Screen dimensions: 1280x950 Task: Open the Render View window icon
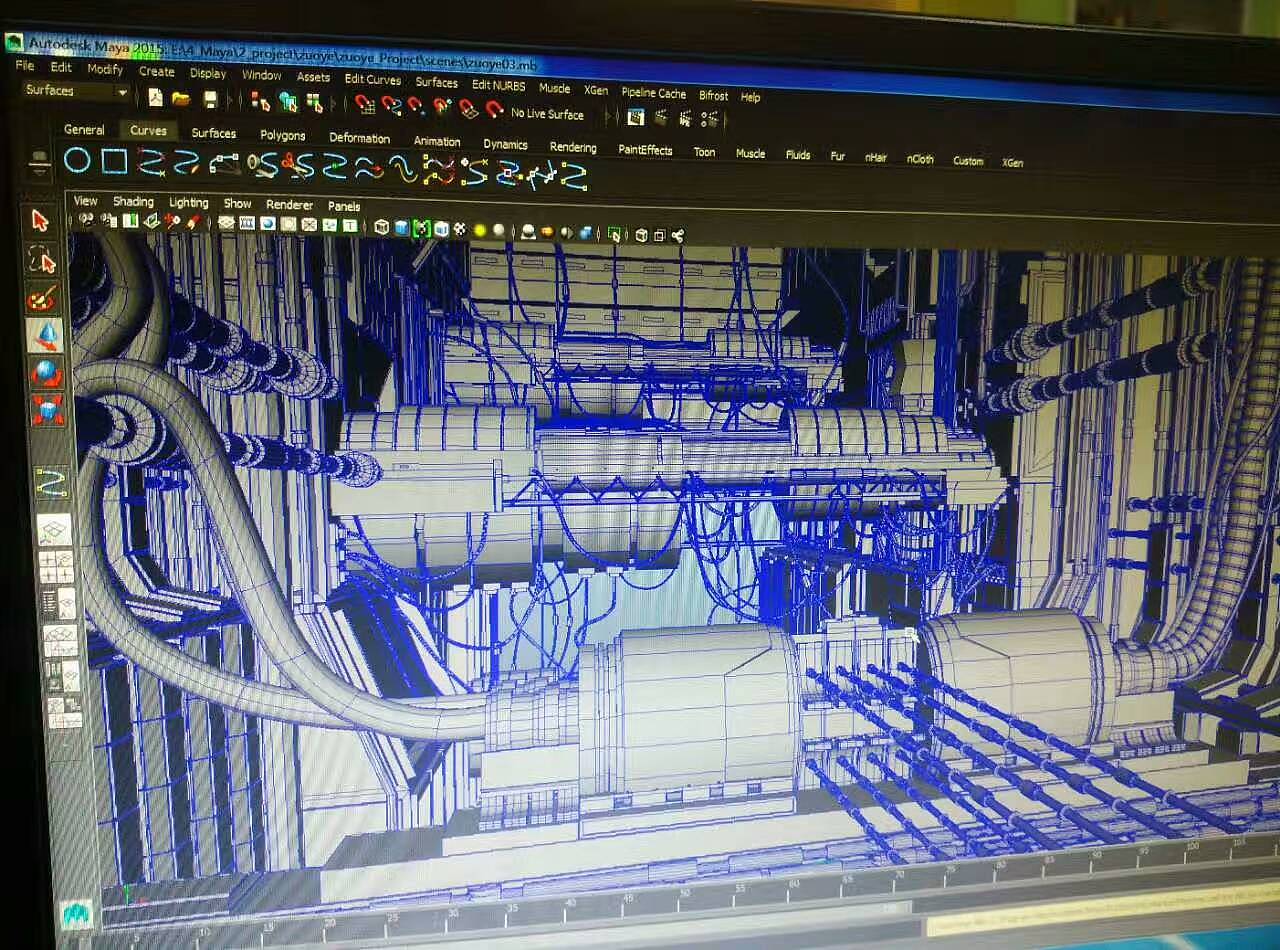pos(635,117)
